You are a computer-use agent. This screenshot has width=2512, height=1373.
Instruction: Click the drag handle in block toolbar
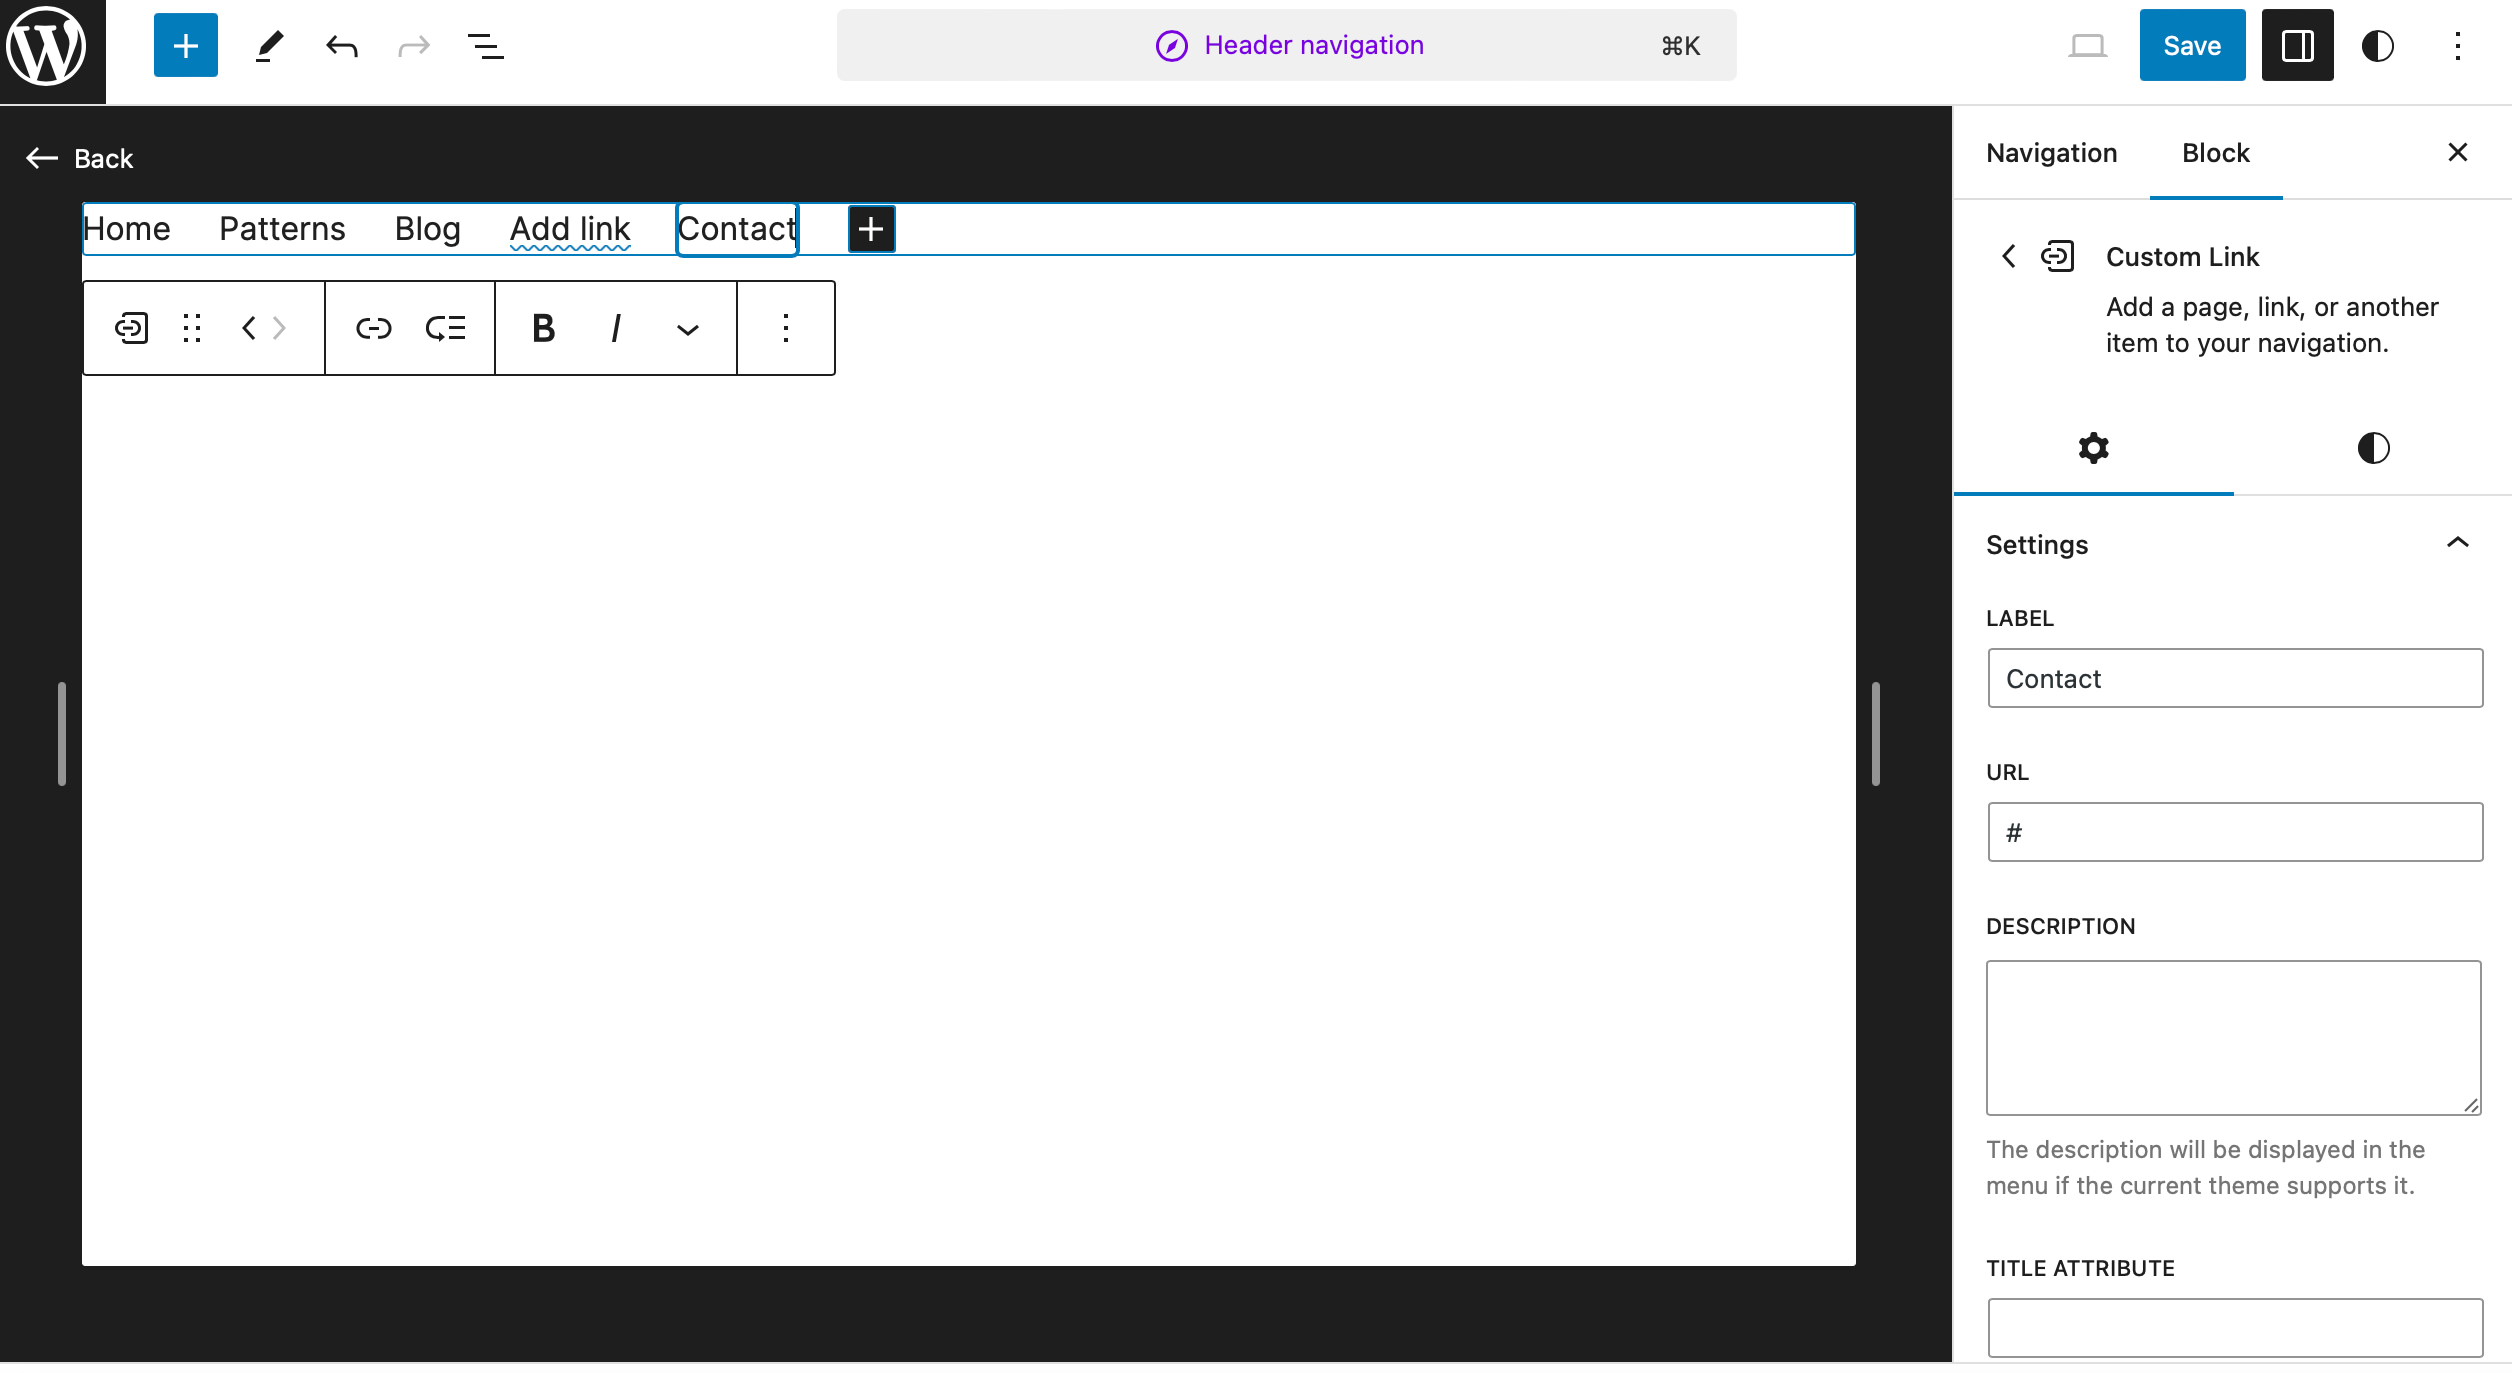tap(192, 328)
